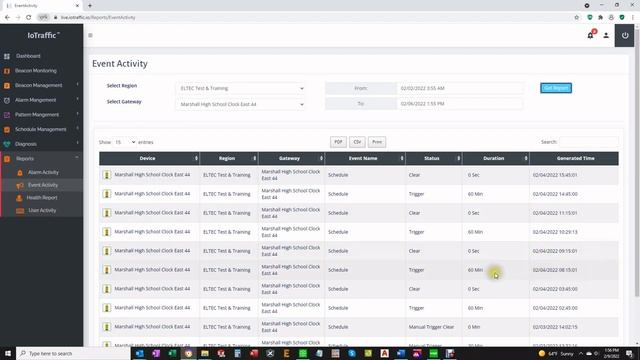Screen dimensions: 640x360
Task: Click the table Search box
Action: [589, 142]
